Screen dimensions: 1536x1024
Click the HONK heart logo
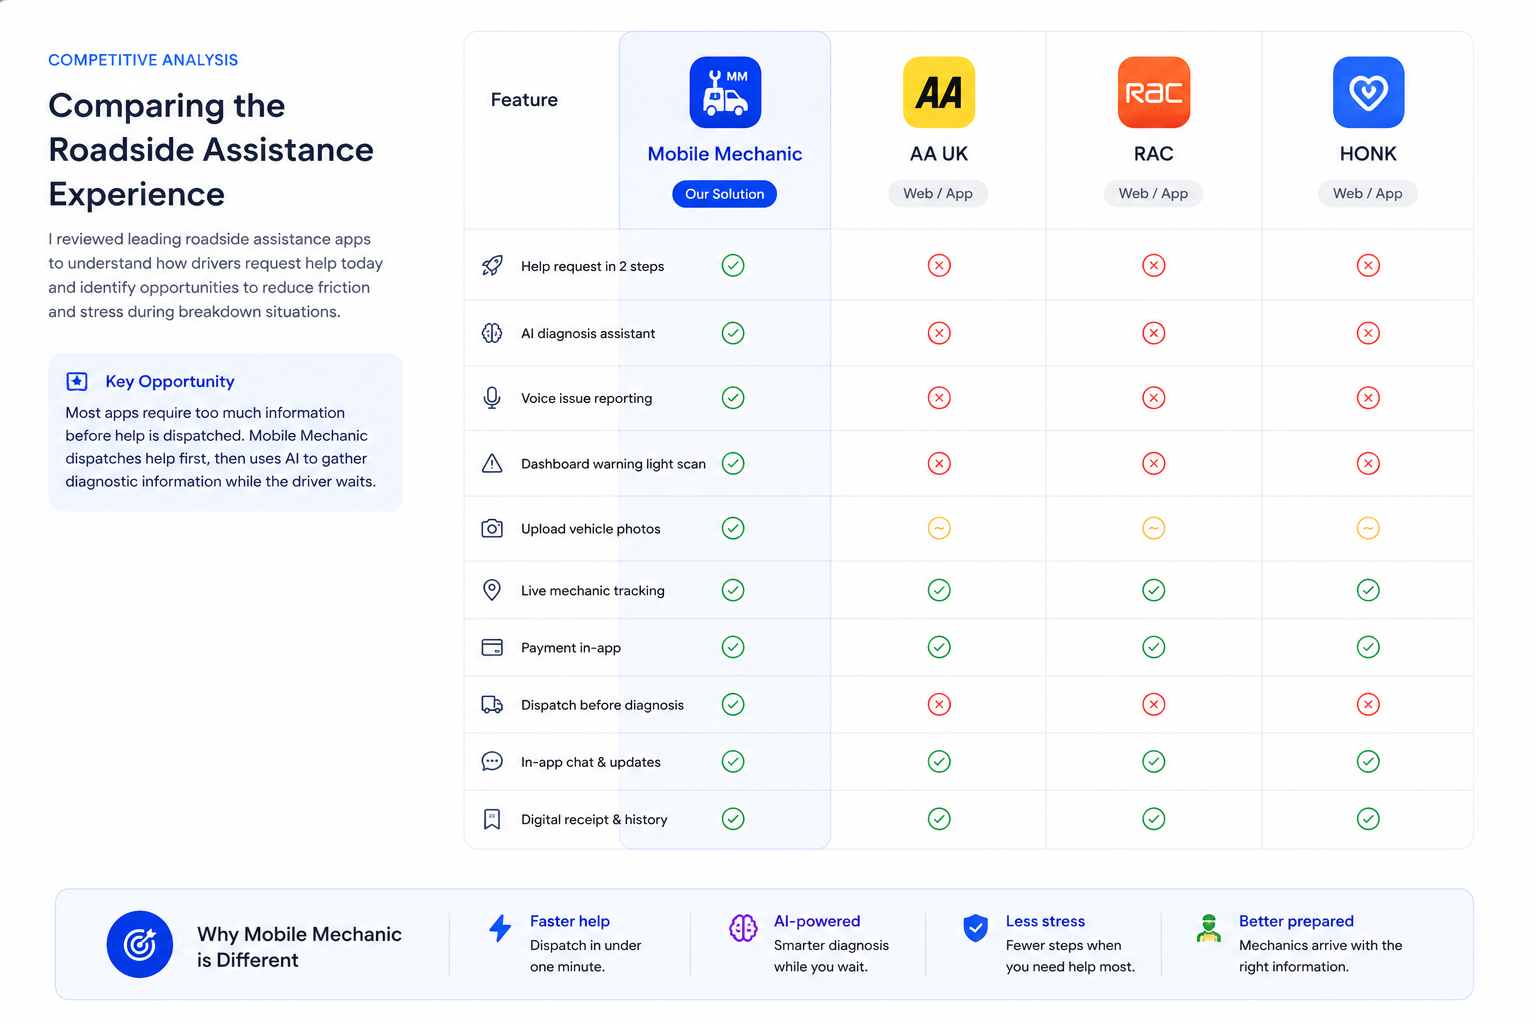pos(1368,92)
